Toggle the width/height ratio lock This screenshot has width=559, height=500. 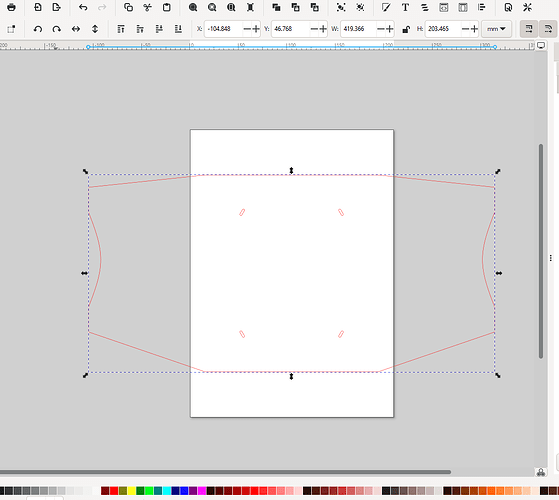click(x=406, y=29)
